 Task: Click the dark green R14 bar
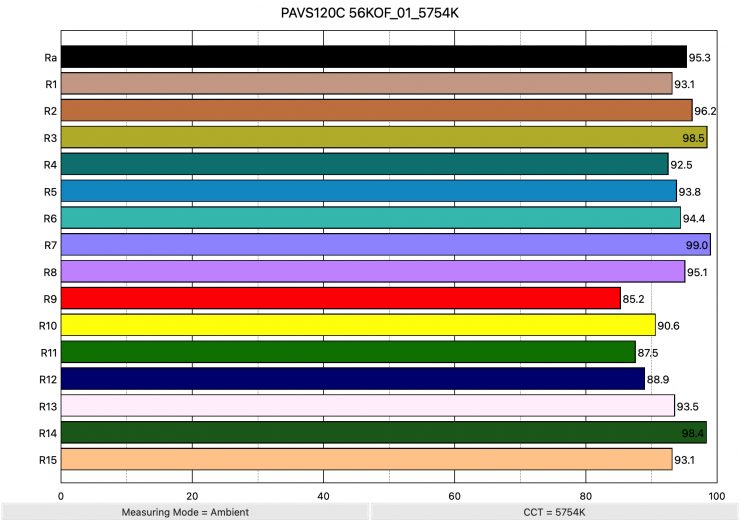coord(384,432)
